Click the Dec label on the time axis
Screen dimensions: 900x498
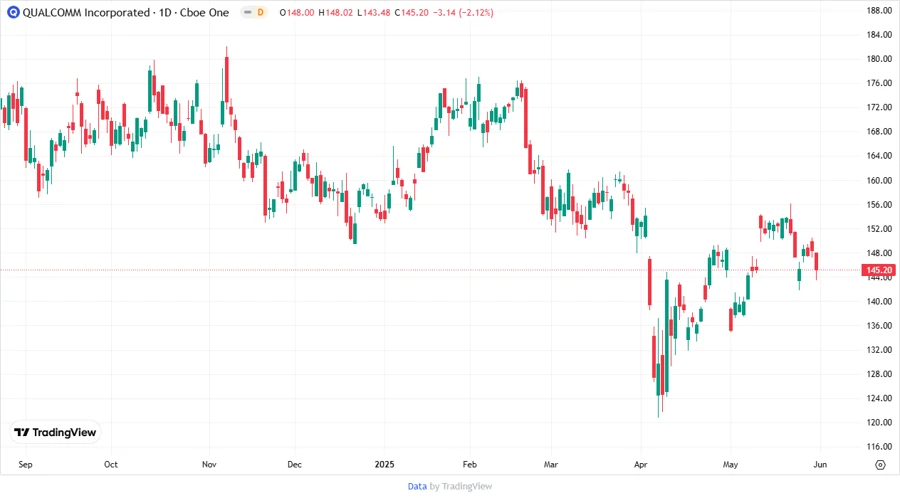(x=294, y=464)
